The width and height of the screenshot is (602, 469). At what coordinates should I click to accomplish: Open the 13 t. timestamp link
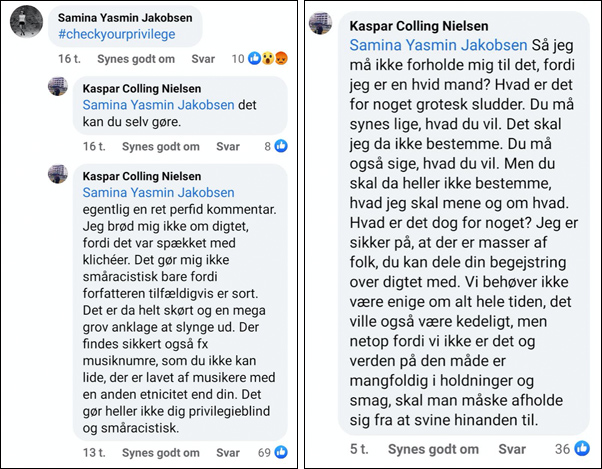(94, 452)
